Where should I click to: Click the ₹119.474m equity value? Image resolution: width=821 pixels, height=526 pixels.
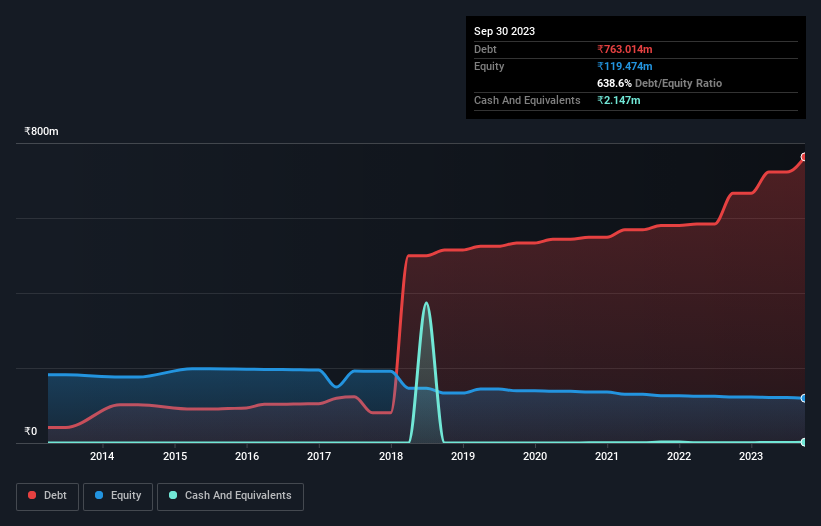(x=625, y=66)
